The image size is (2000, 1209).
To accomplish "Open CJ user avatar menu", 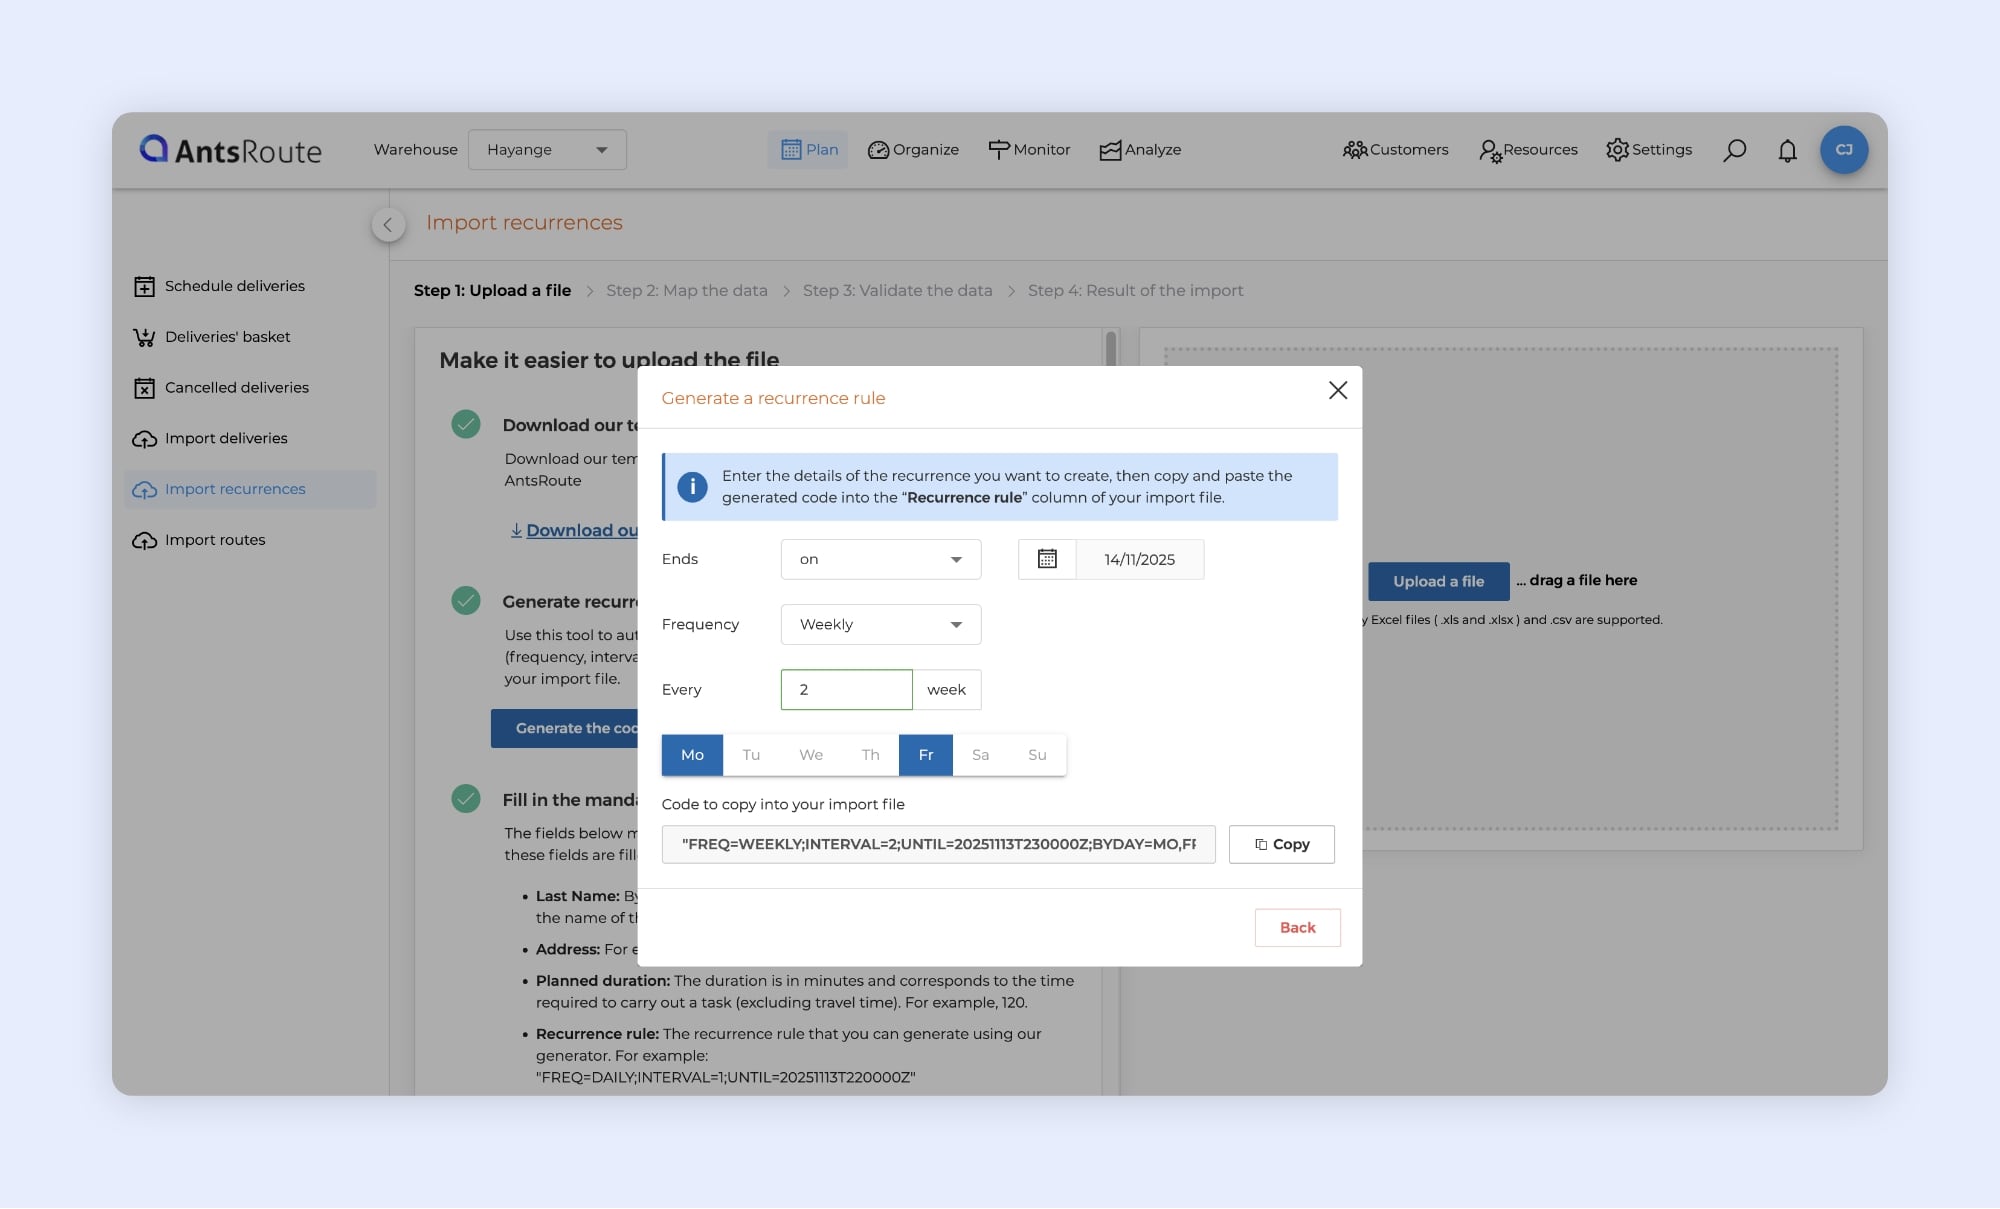I will pos(1843,150).
